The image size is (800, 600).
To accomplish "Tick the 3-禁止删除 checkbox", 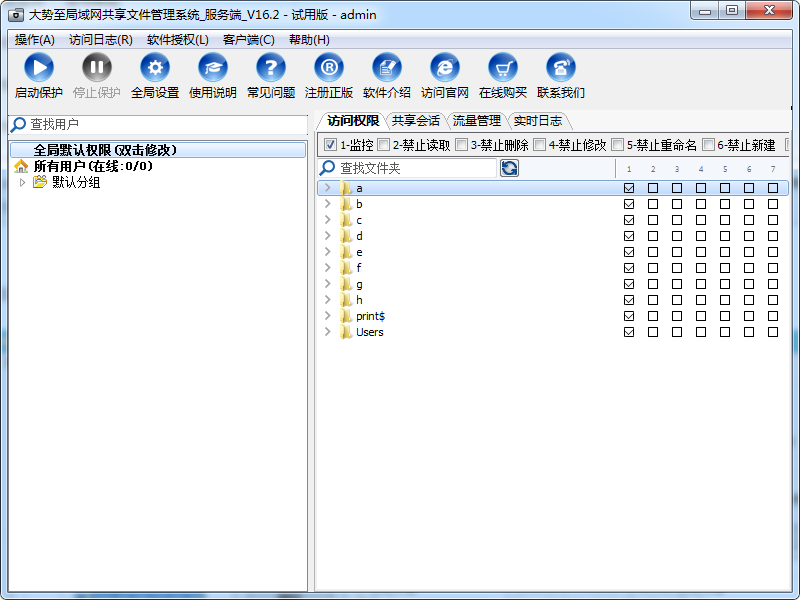I will coord(461,145).
